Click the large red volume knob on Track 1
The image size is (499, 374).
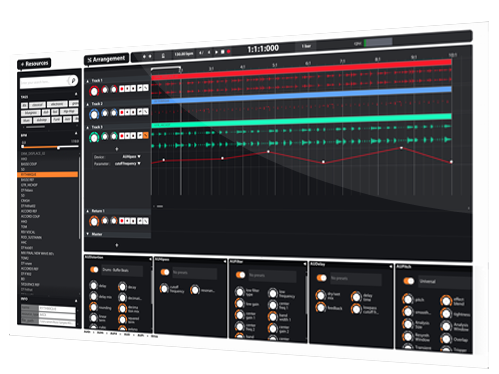pyautogui.click(x=94, y=91)
